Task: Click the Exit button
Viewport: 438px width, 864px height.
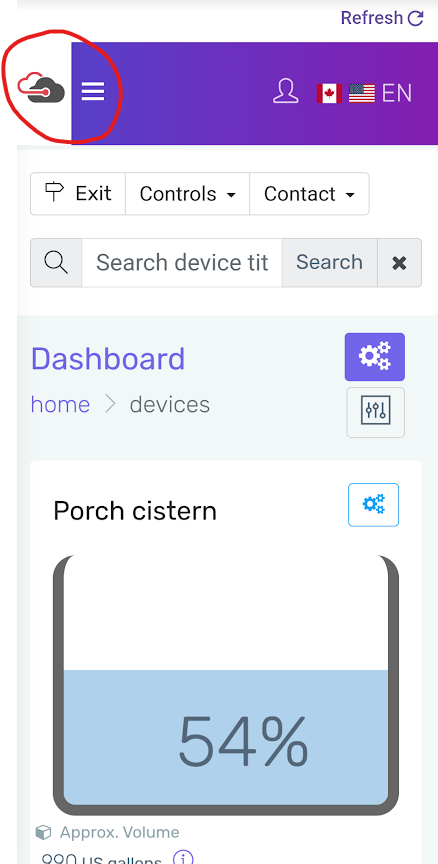Action: click(x=78, y=194)
